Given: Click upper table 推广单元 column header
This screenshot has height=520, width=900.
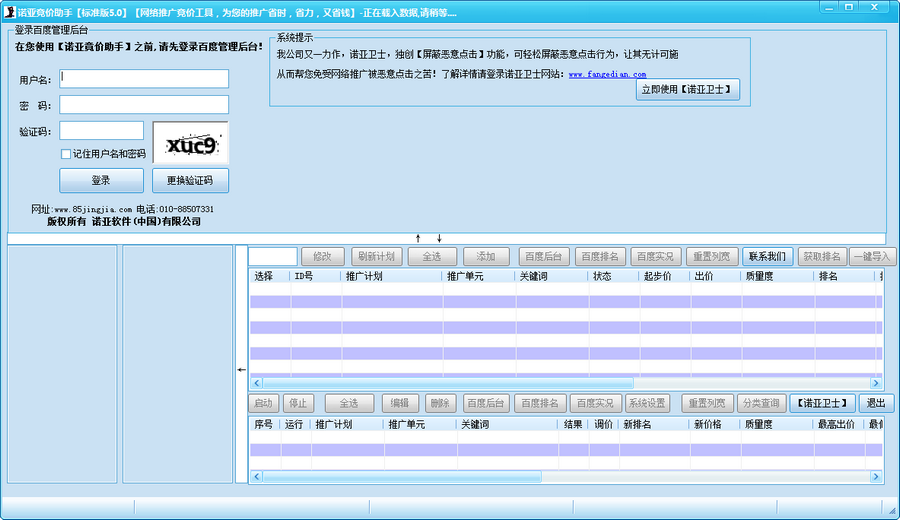Looking at the screenshot, I should click(479, 276).
